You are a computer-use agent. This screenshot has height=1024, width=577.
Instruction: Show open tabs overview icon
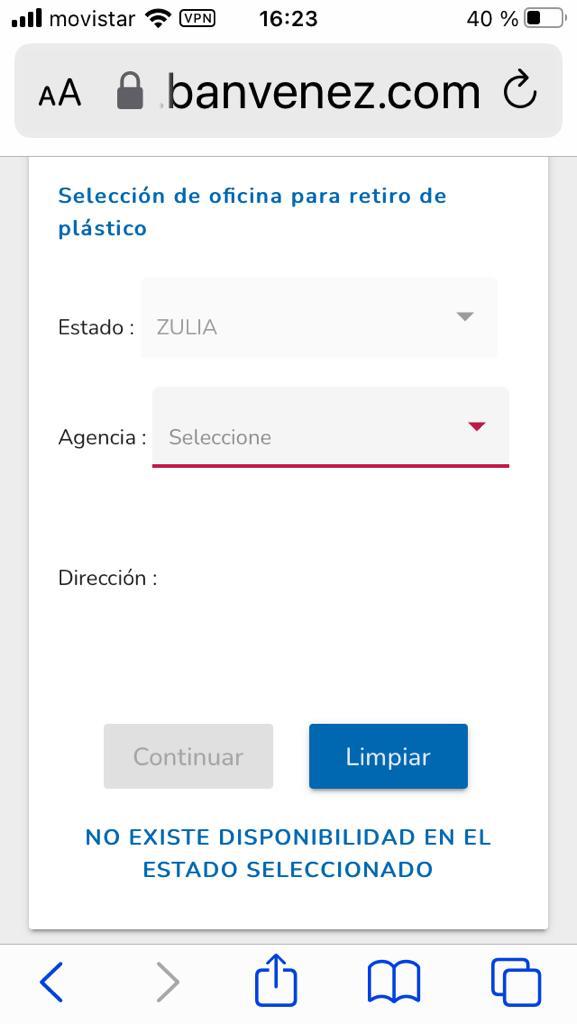pyautogui.click(x=516, y=982)
